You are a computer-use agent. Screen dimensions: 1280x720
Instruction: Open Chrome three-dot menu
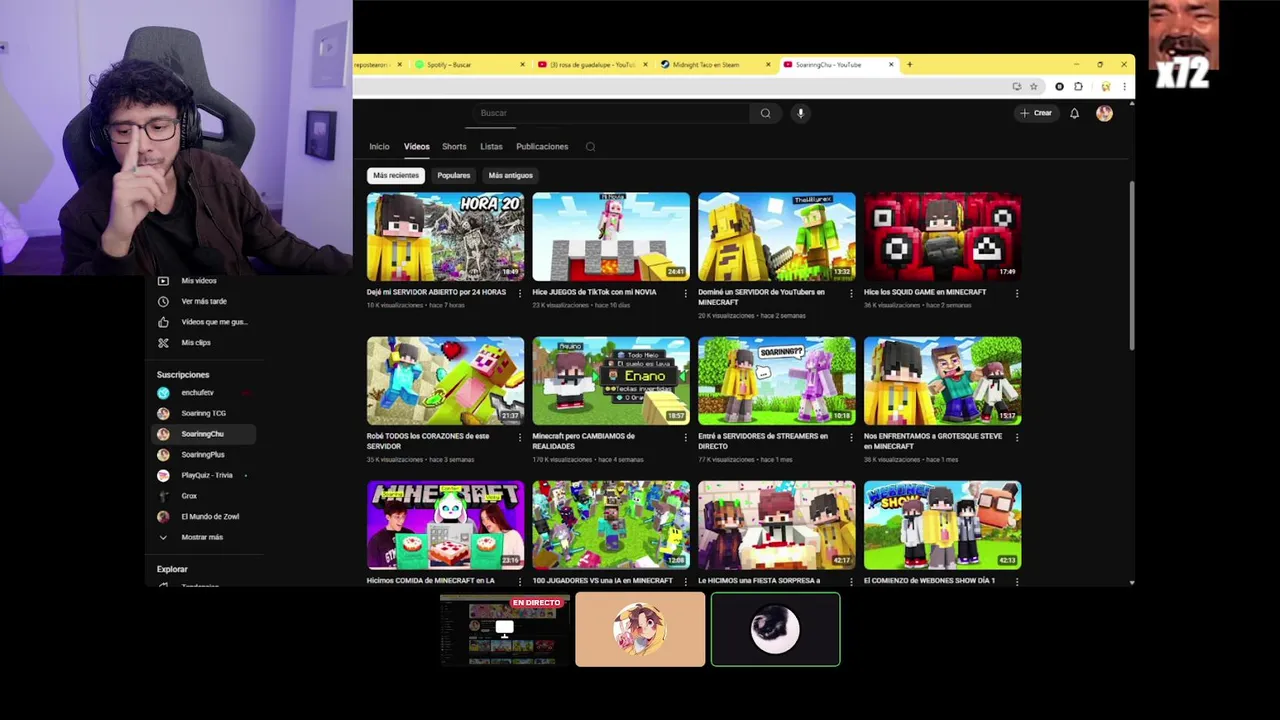tap(1124, 86)
